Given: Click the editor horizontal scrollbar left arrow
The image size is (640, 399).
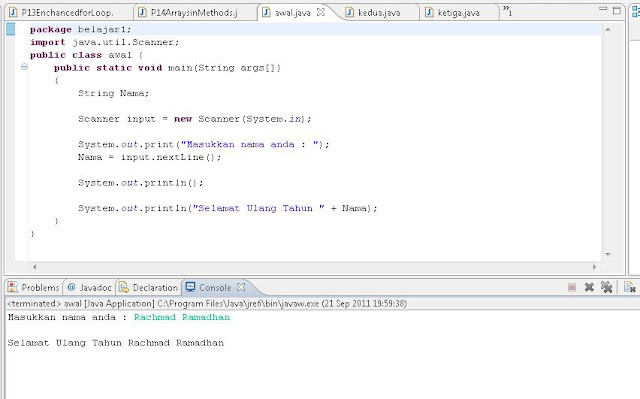Looking at the screenshot, I should [34, 267].
